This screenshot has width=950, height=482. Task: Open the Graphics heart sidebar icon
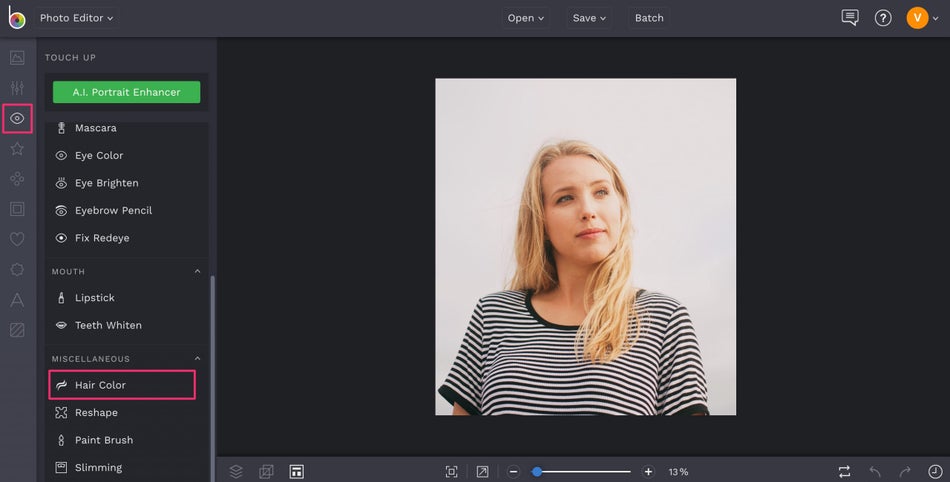coord(17,239)
